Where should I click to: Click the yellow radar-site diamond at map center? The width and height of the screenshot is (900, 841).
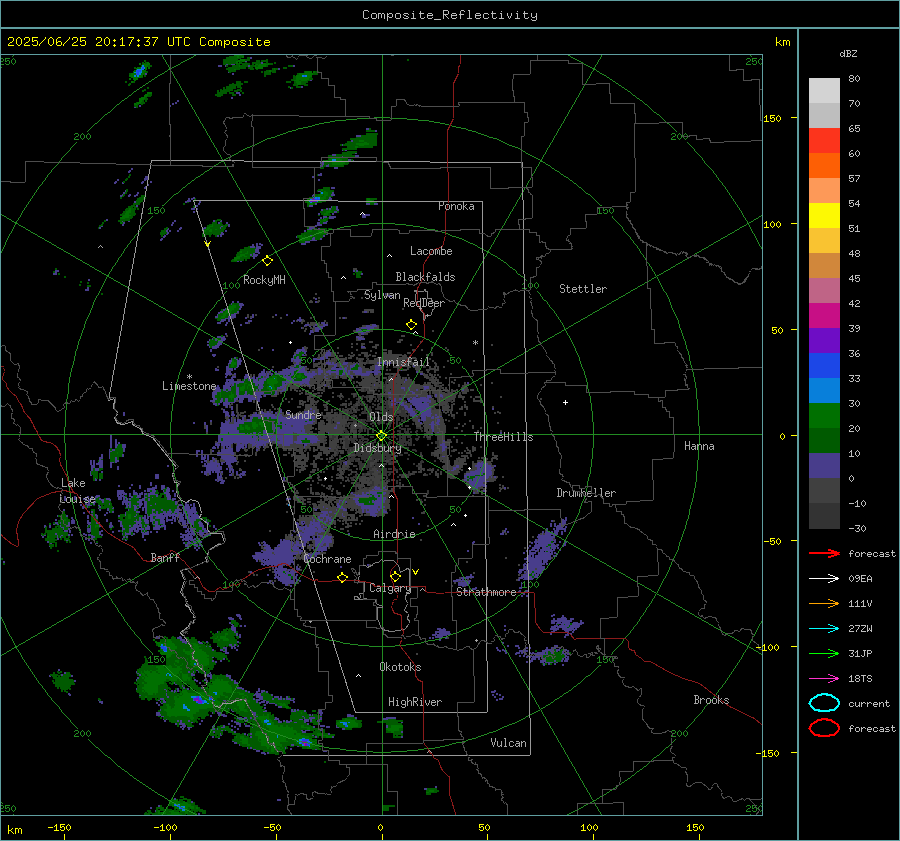point(382,436)
